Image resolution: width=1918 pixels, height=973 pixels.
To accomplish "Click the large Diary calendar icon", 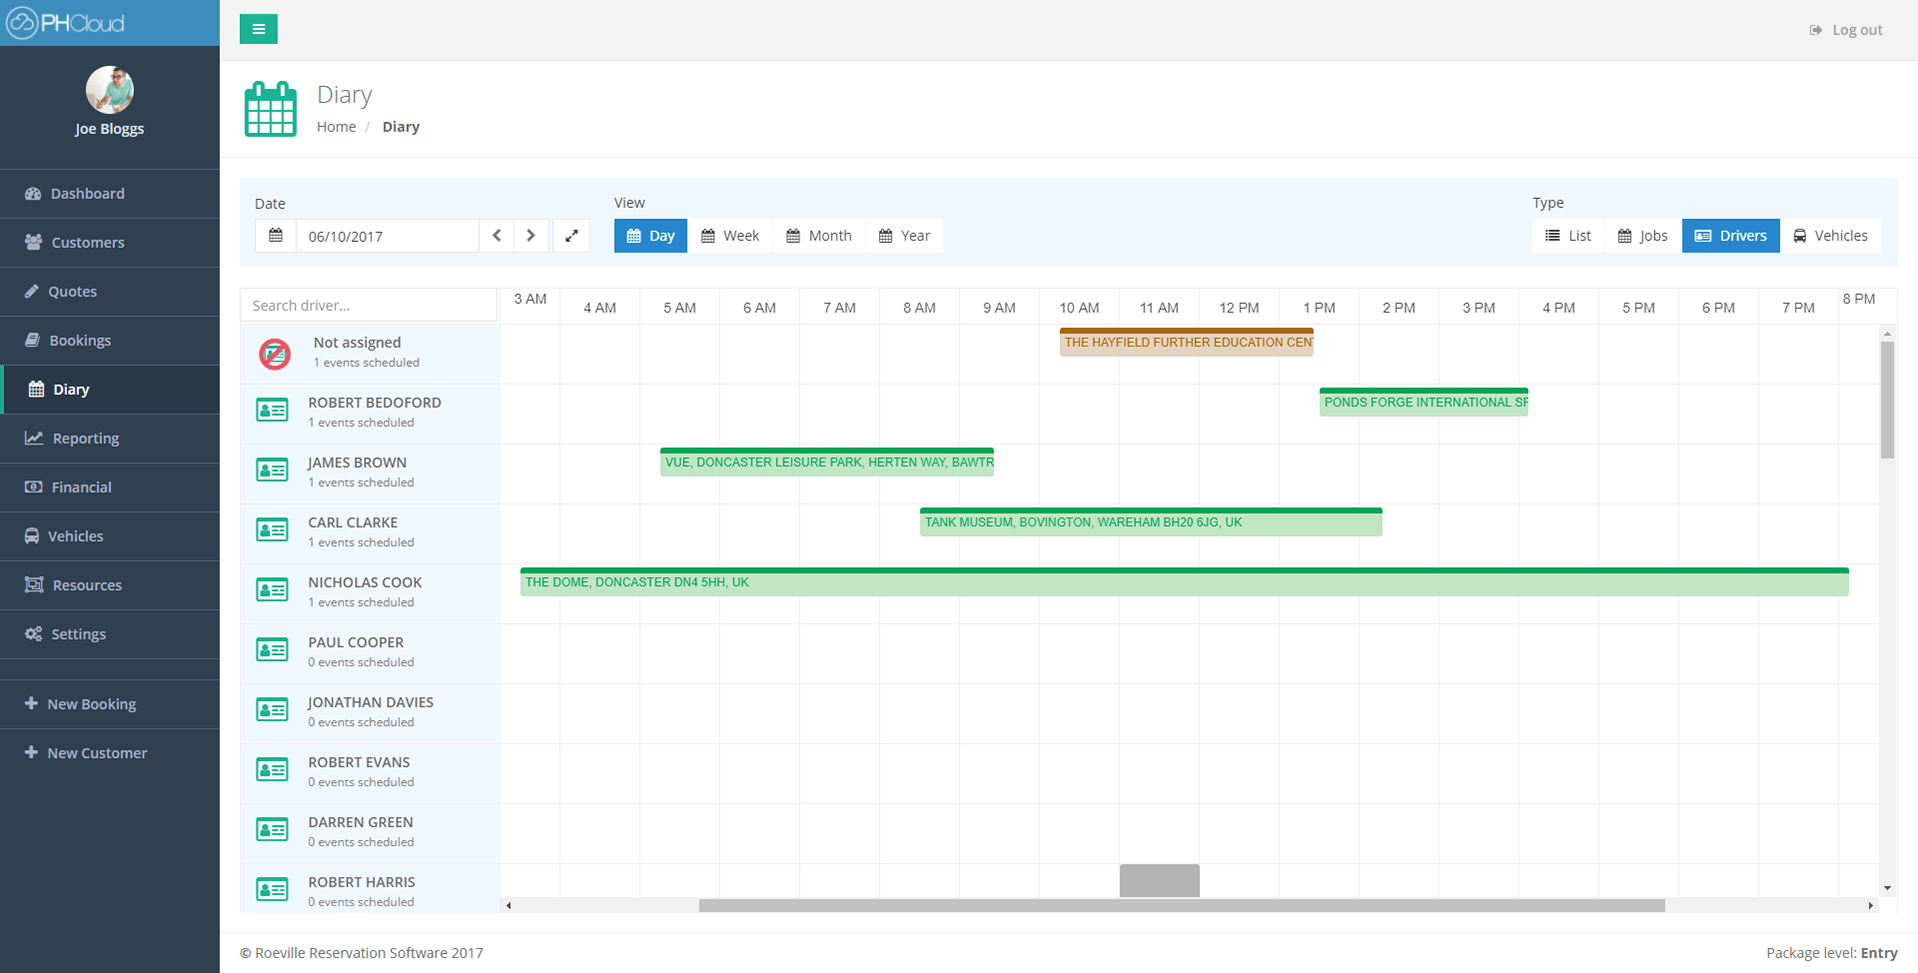I will (271, 109).
